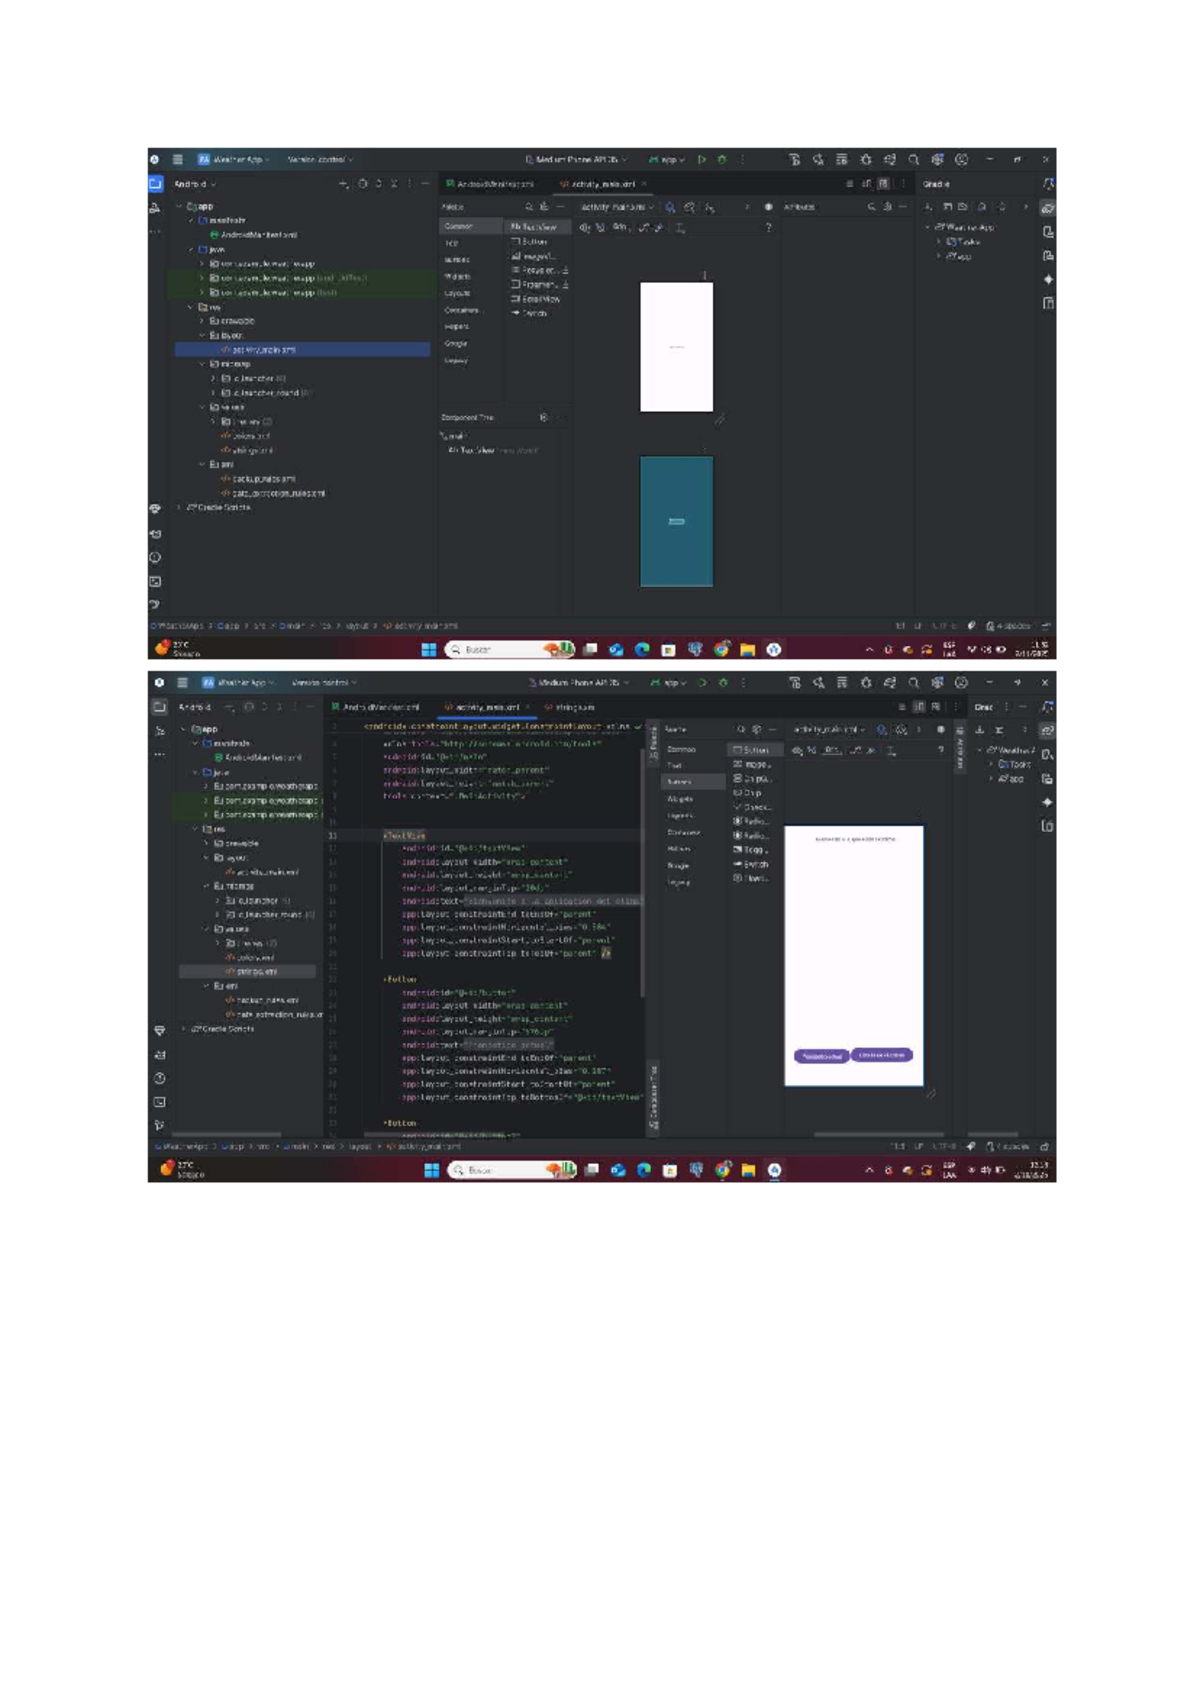Open File Explorer from taskbar, top screenshot
This screenshot has width=1200, height=1694.
747,649
